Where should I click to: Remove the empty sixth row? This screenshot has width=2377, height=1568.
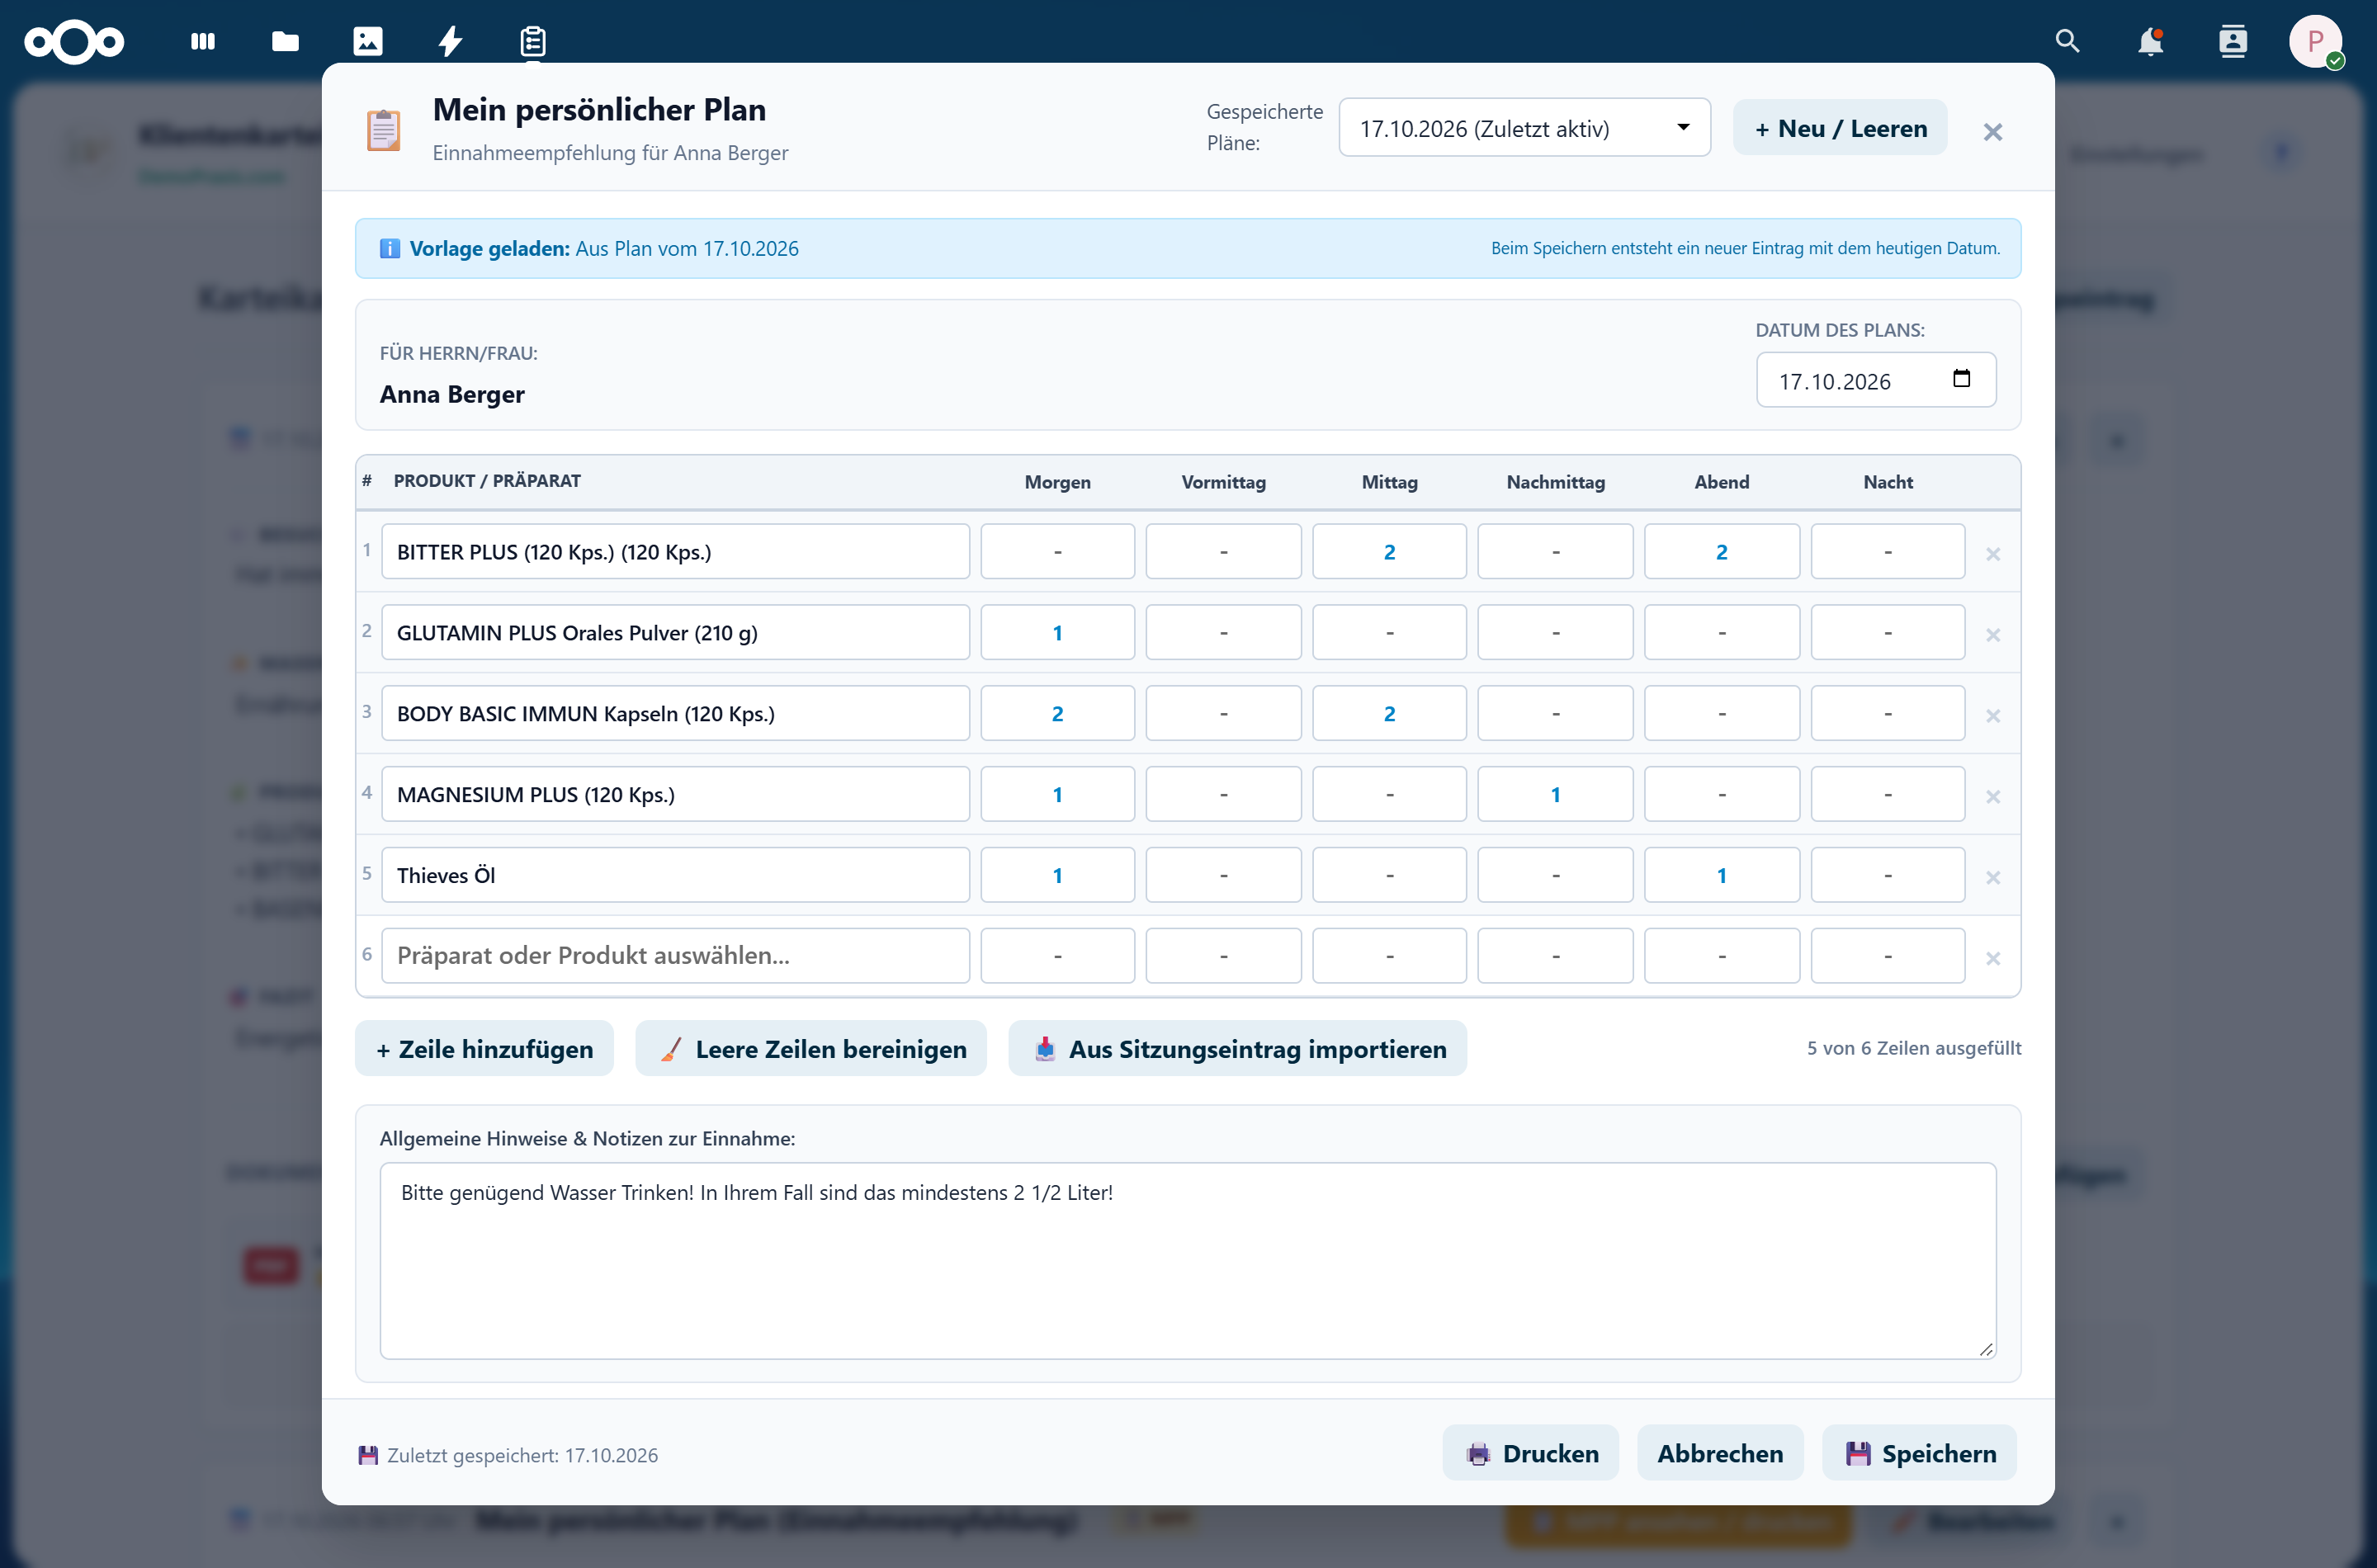tap(1992, 959)
